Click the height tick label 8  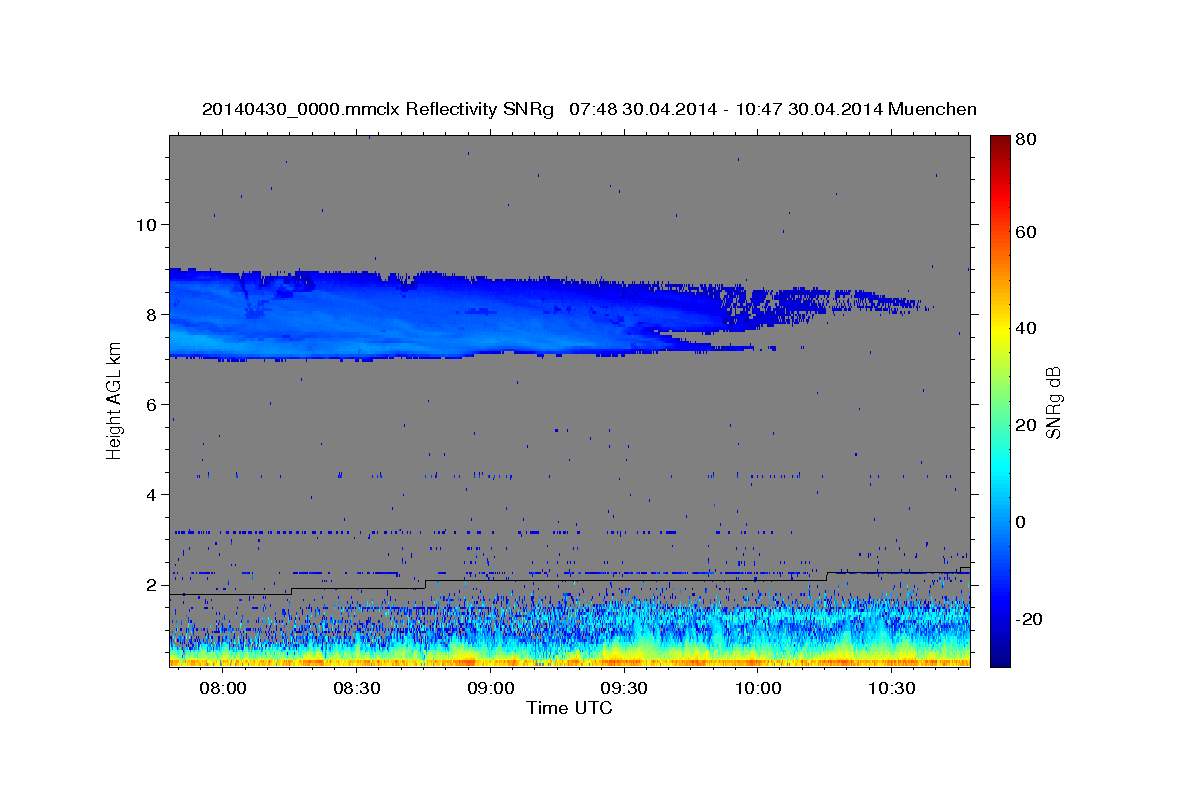pos(149,314)
